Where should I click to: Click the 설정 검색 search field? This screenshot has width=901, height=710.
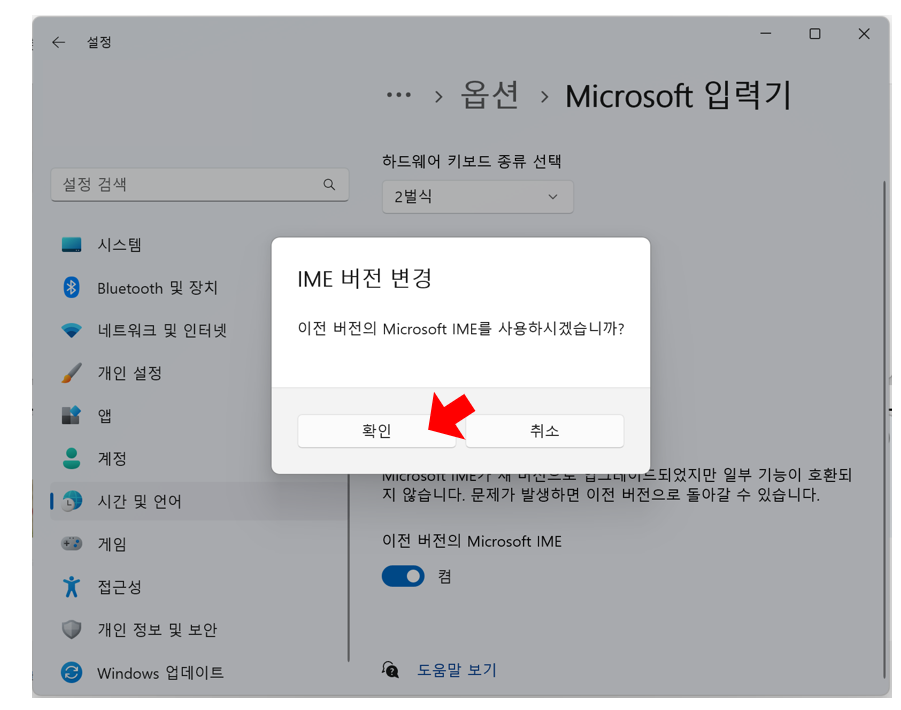[200, 184]
